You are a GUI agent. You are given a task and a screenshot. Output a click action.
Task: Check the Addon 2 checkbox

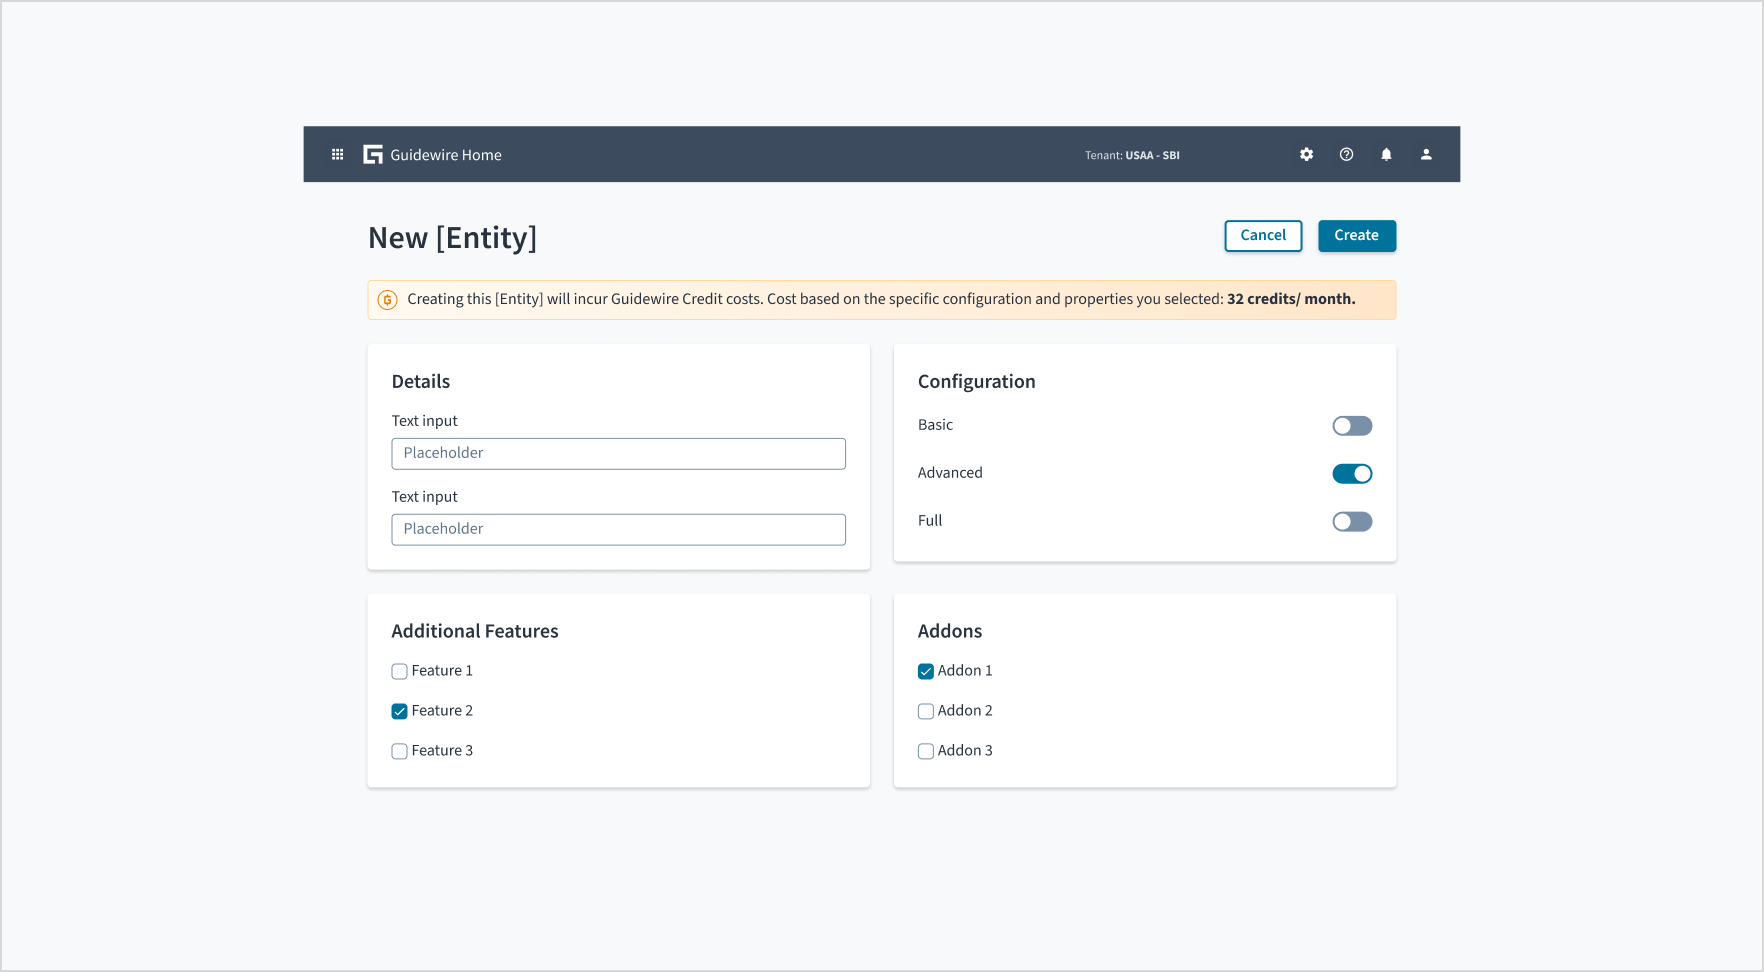click(x=926, y=711)
